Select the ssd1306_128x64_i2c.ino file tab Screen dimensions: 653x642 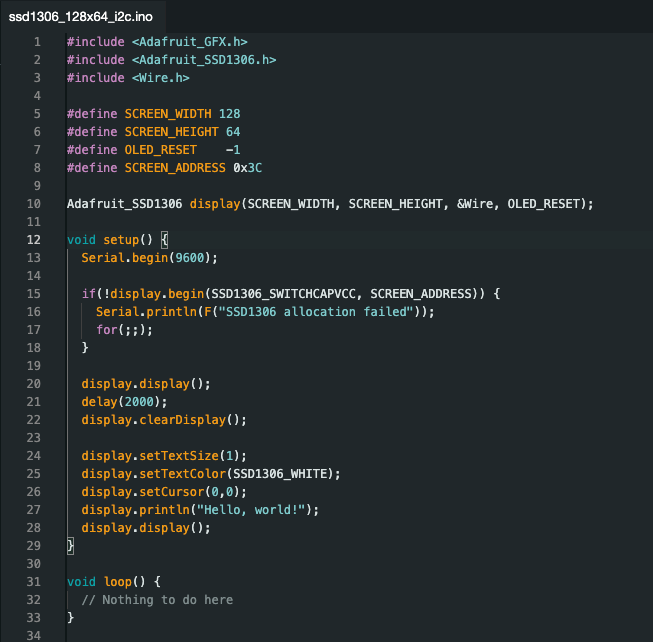[x=81, y=17]
